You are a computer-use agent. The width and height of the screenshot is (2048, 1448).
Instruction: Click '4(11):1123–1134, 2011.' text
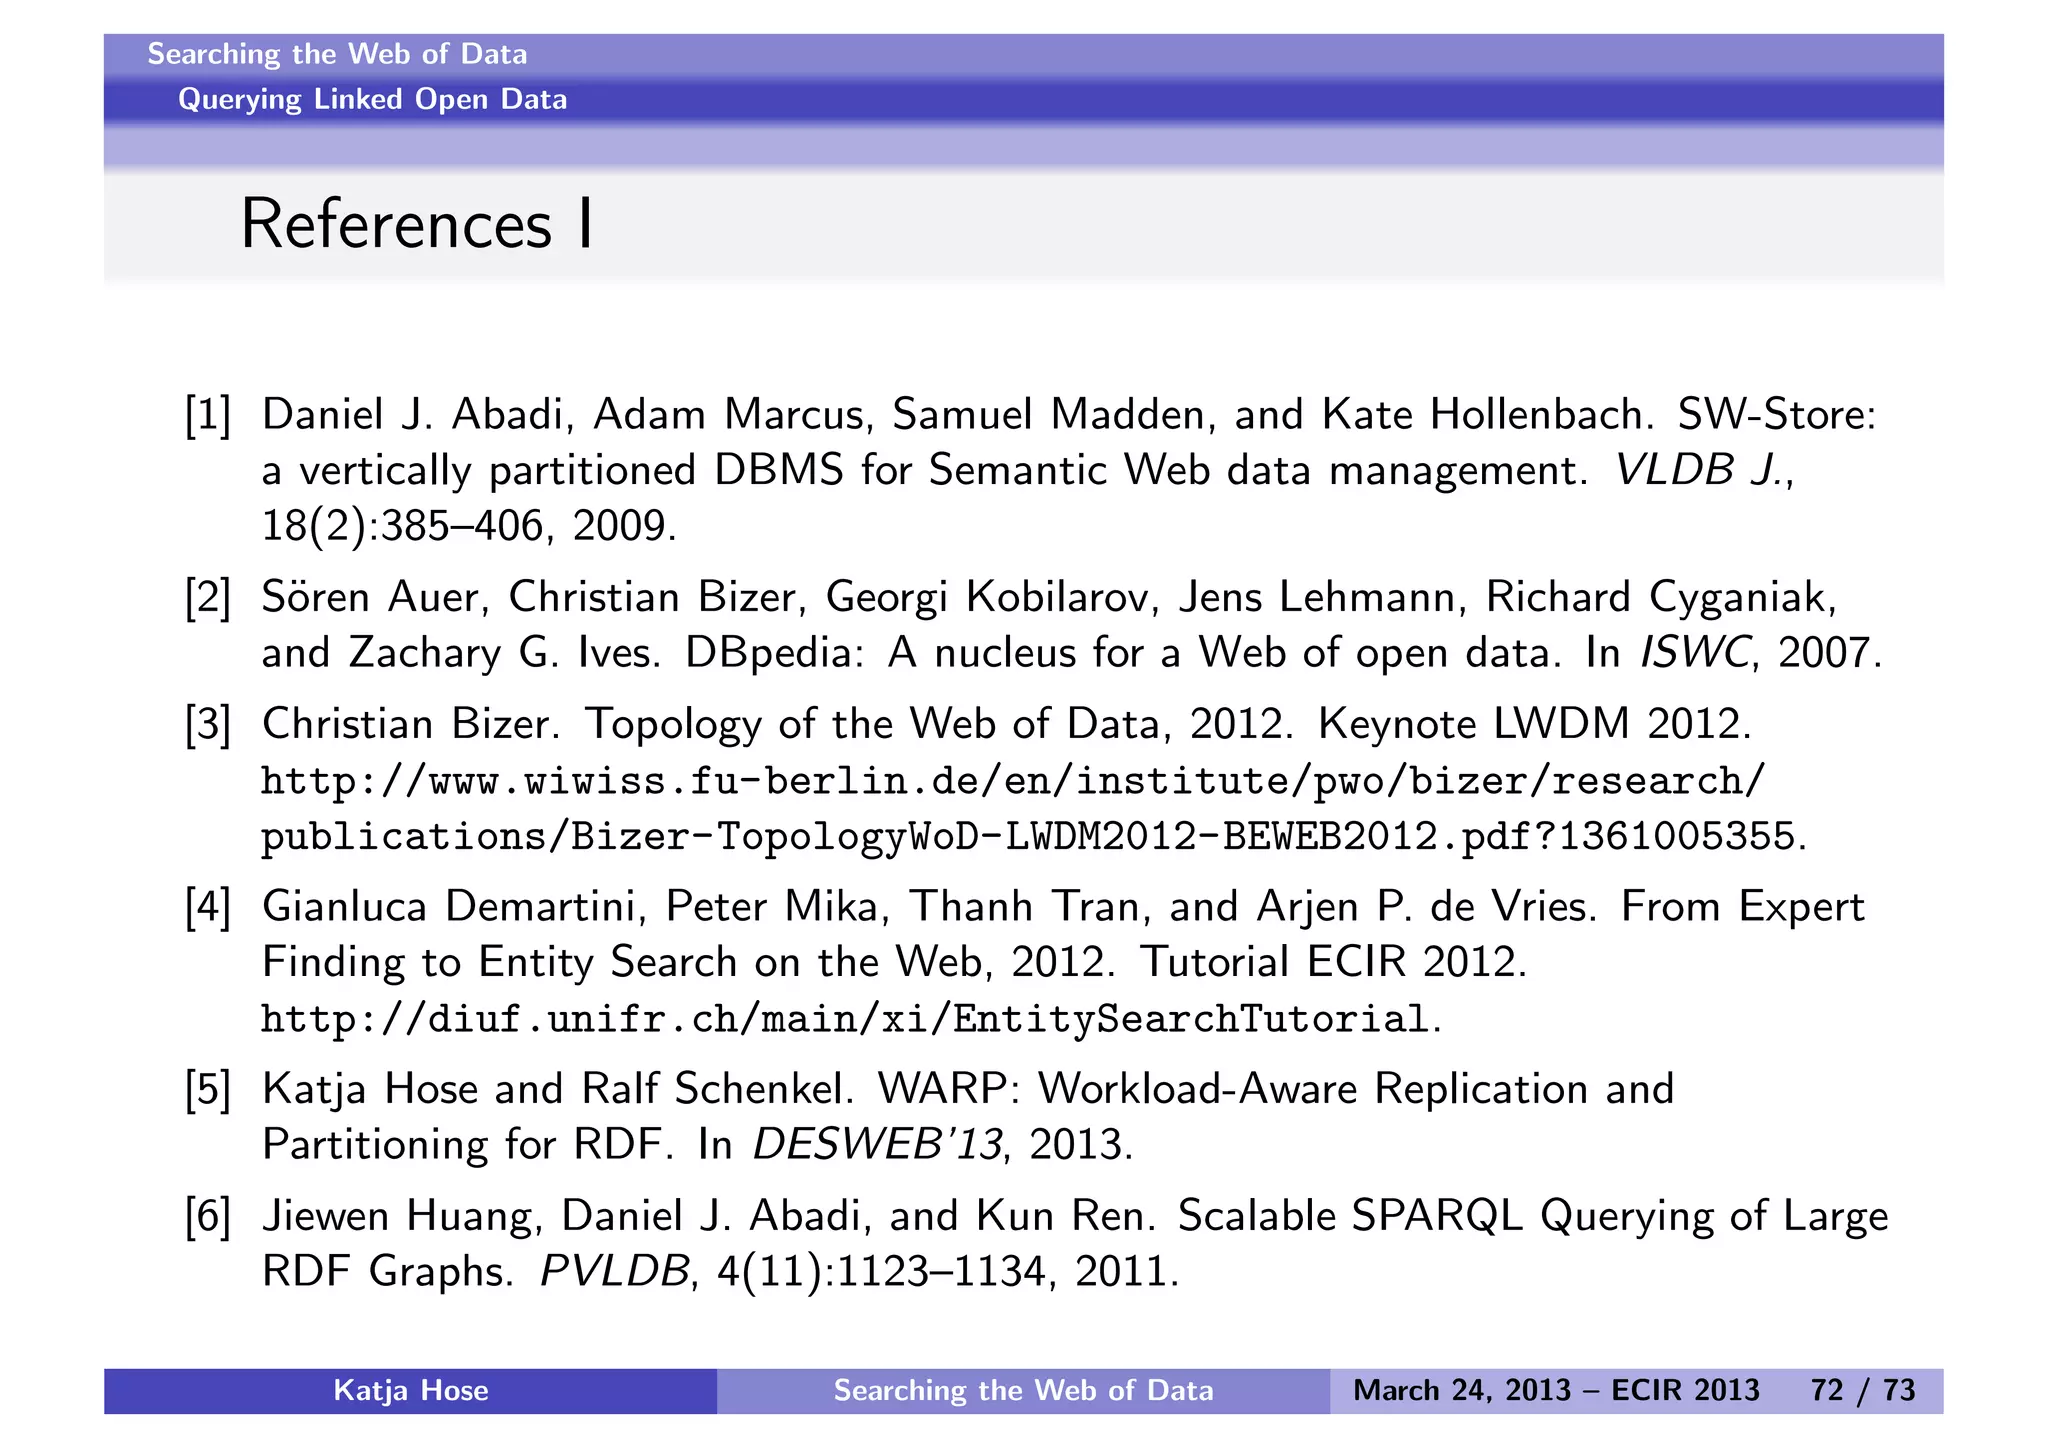coord(949,1272)
